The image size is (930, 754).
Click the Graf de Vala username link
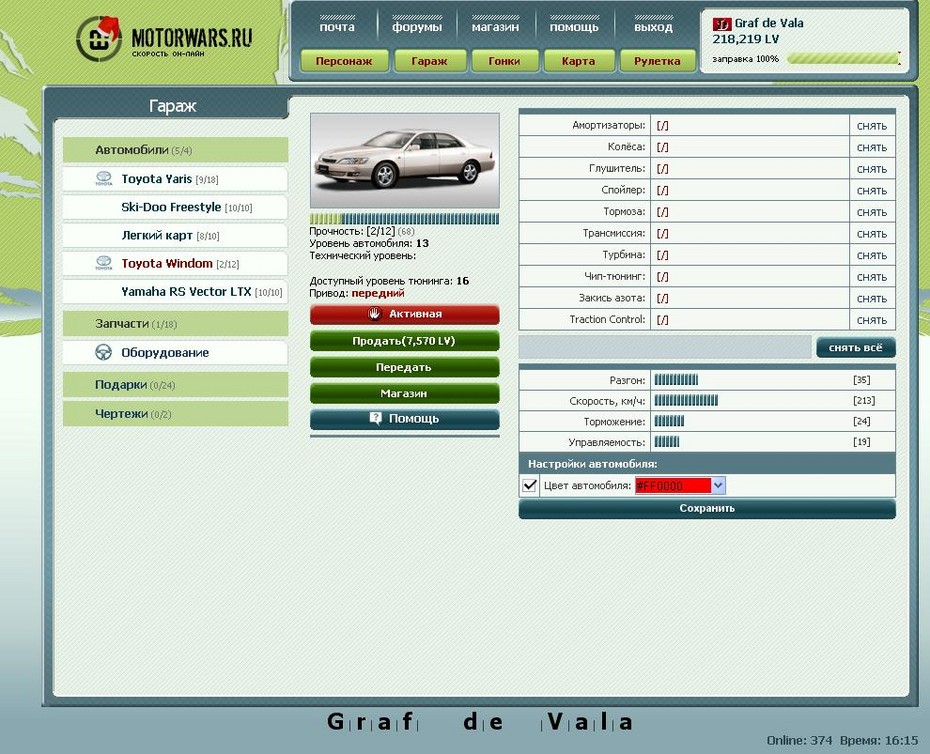point(769,23)
